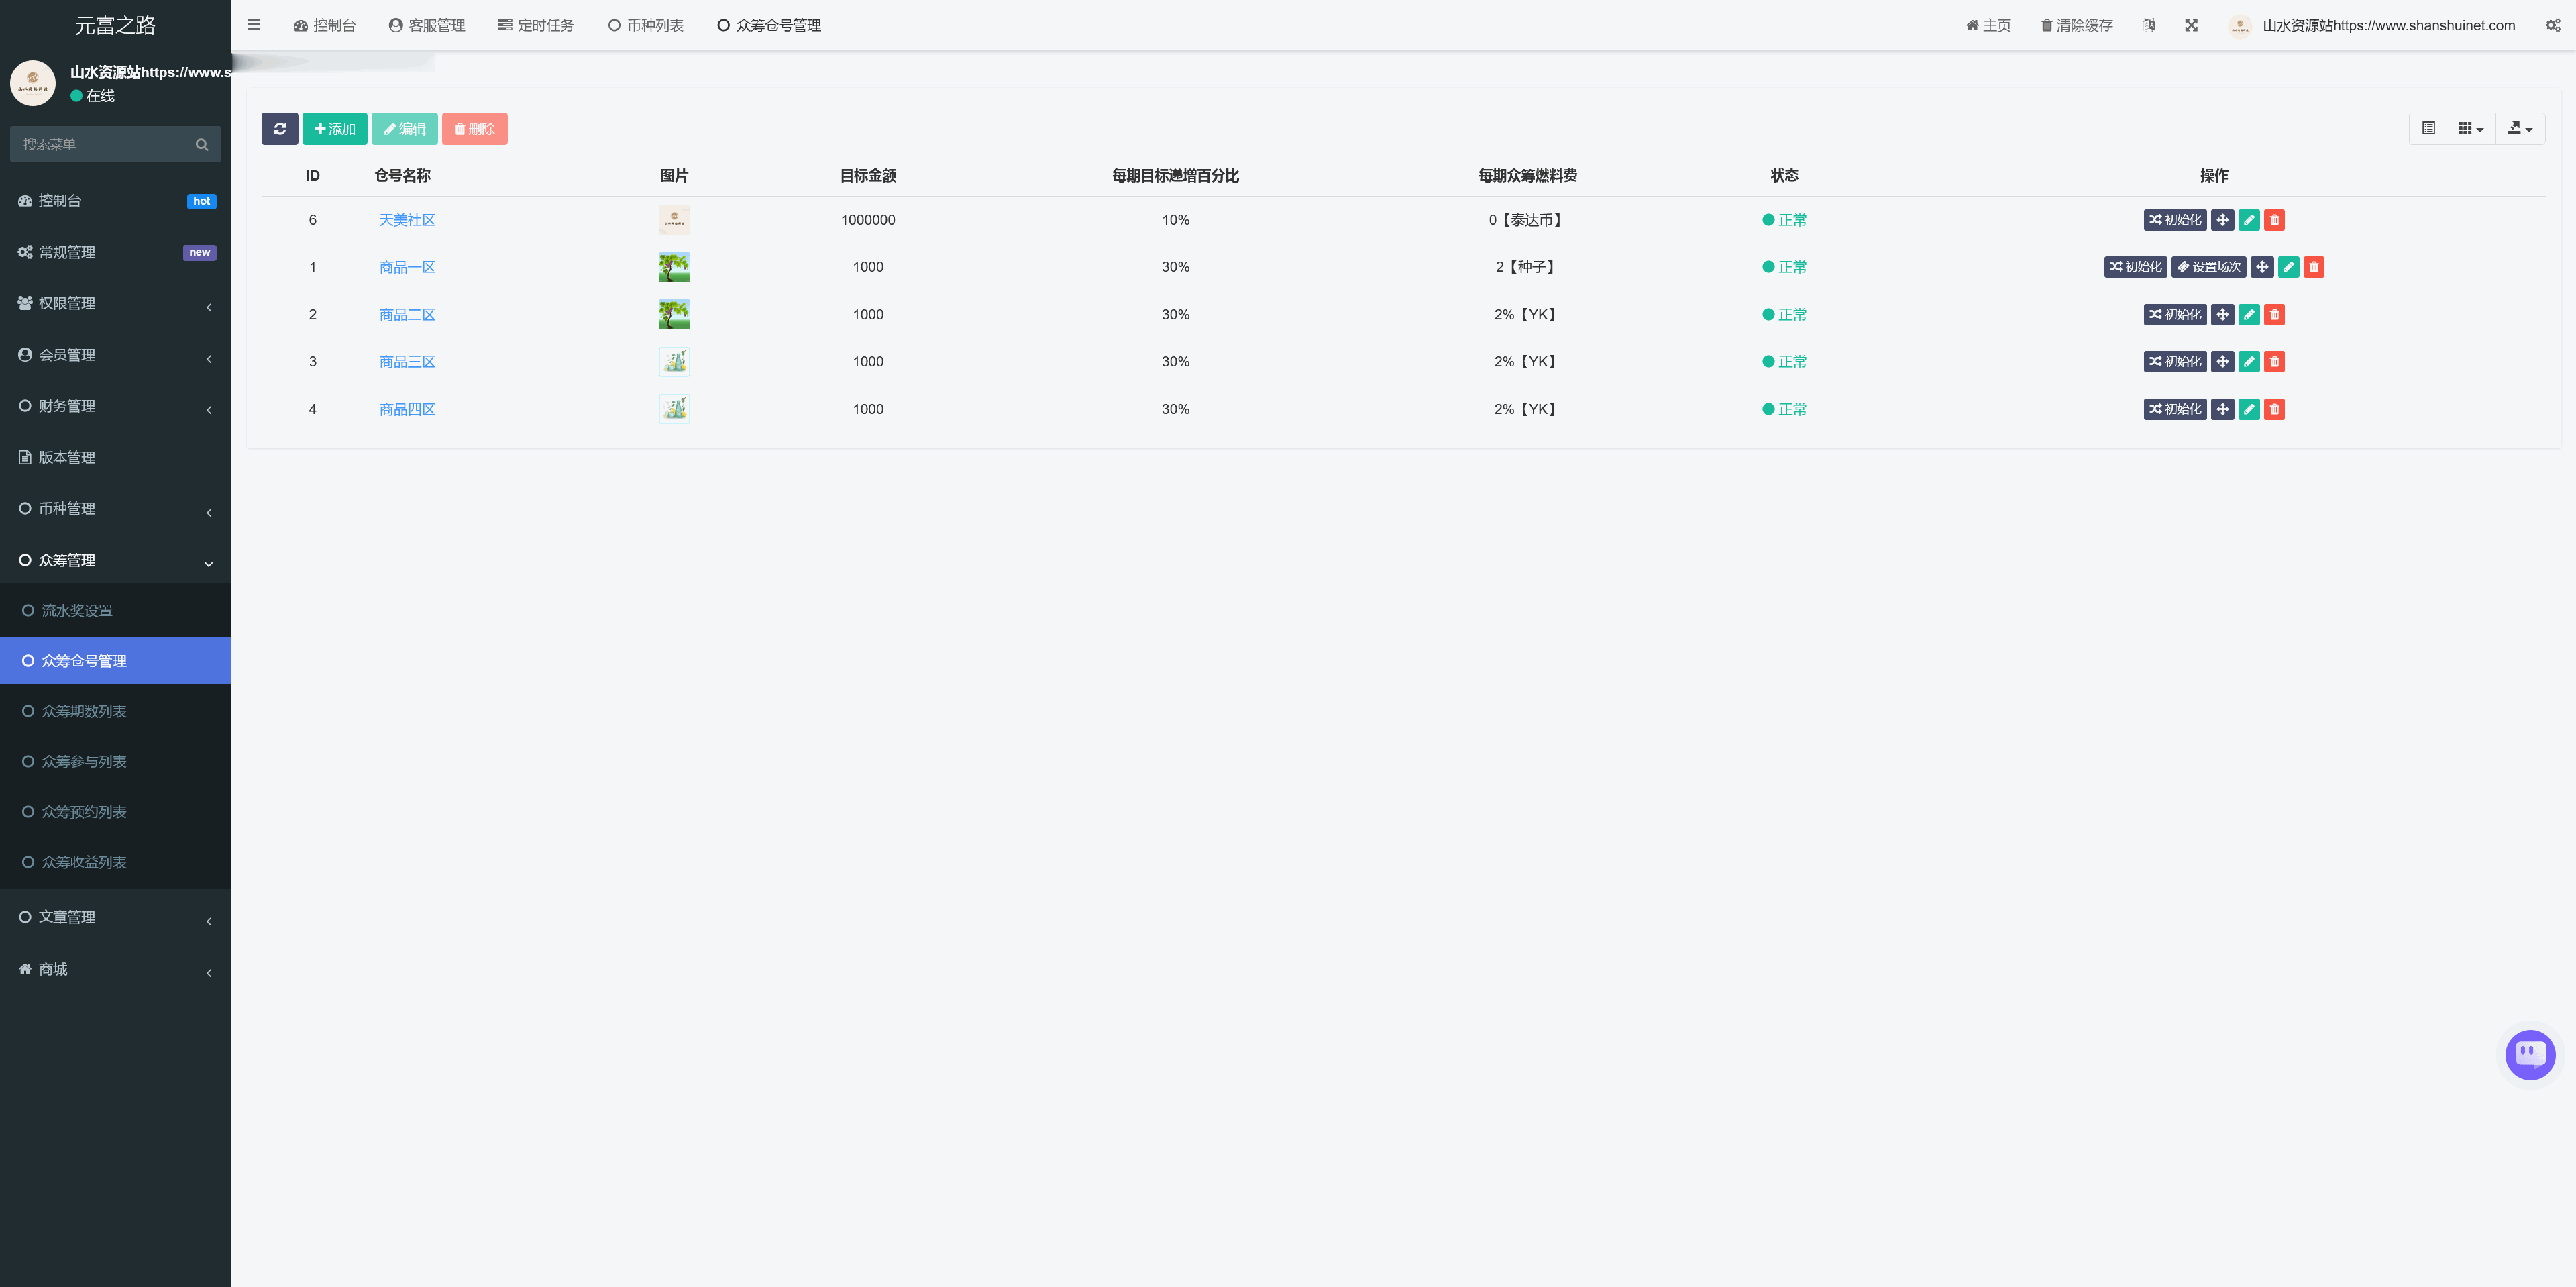2576x1287 pixels.
Task: Open the columns visibility dropdown
Action: tap(2470, 128)
